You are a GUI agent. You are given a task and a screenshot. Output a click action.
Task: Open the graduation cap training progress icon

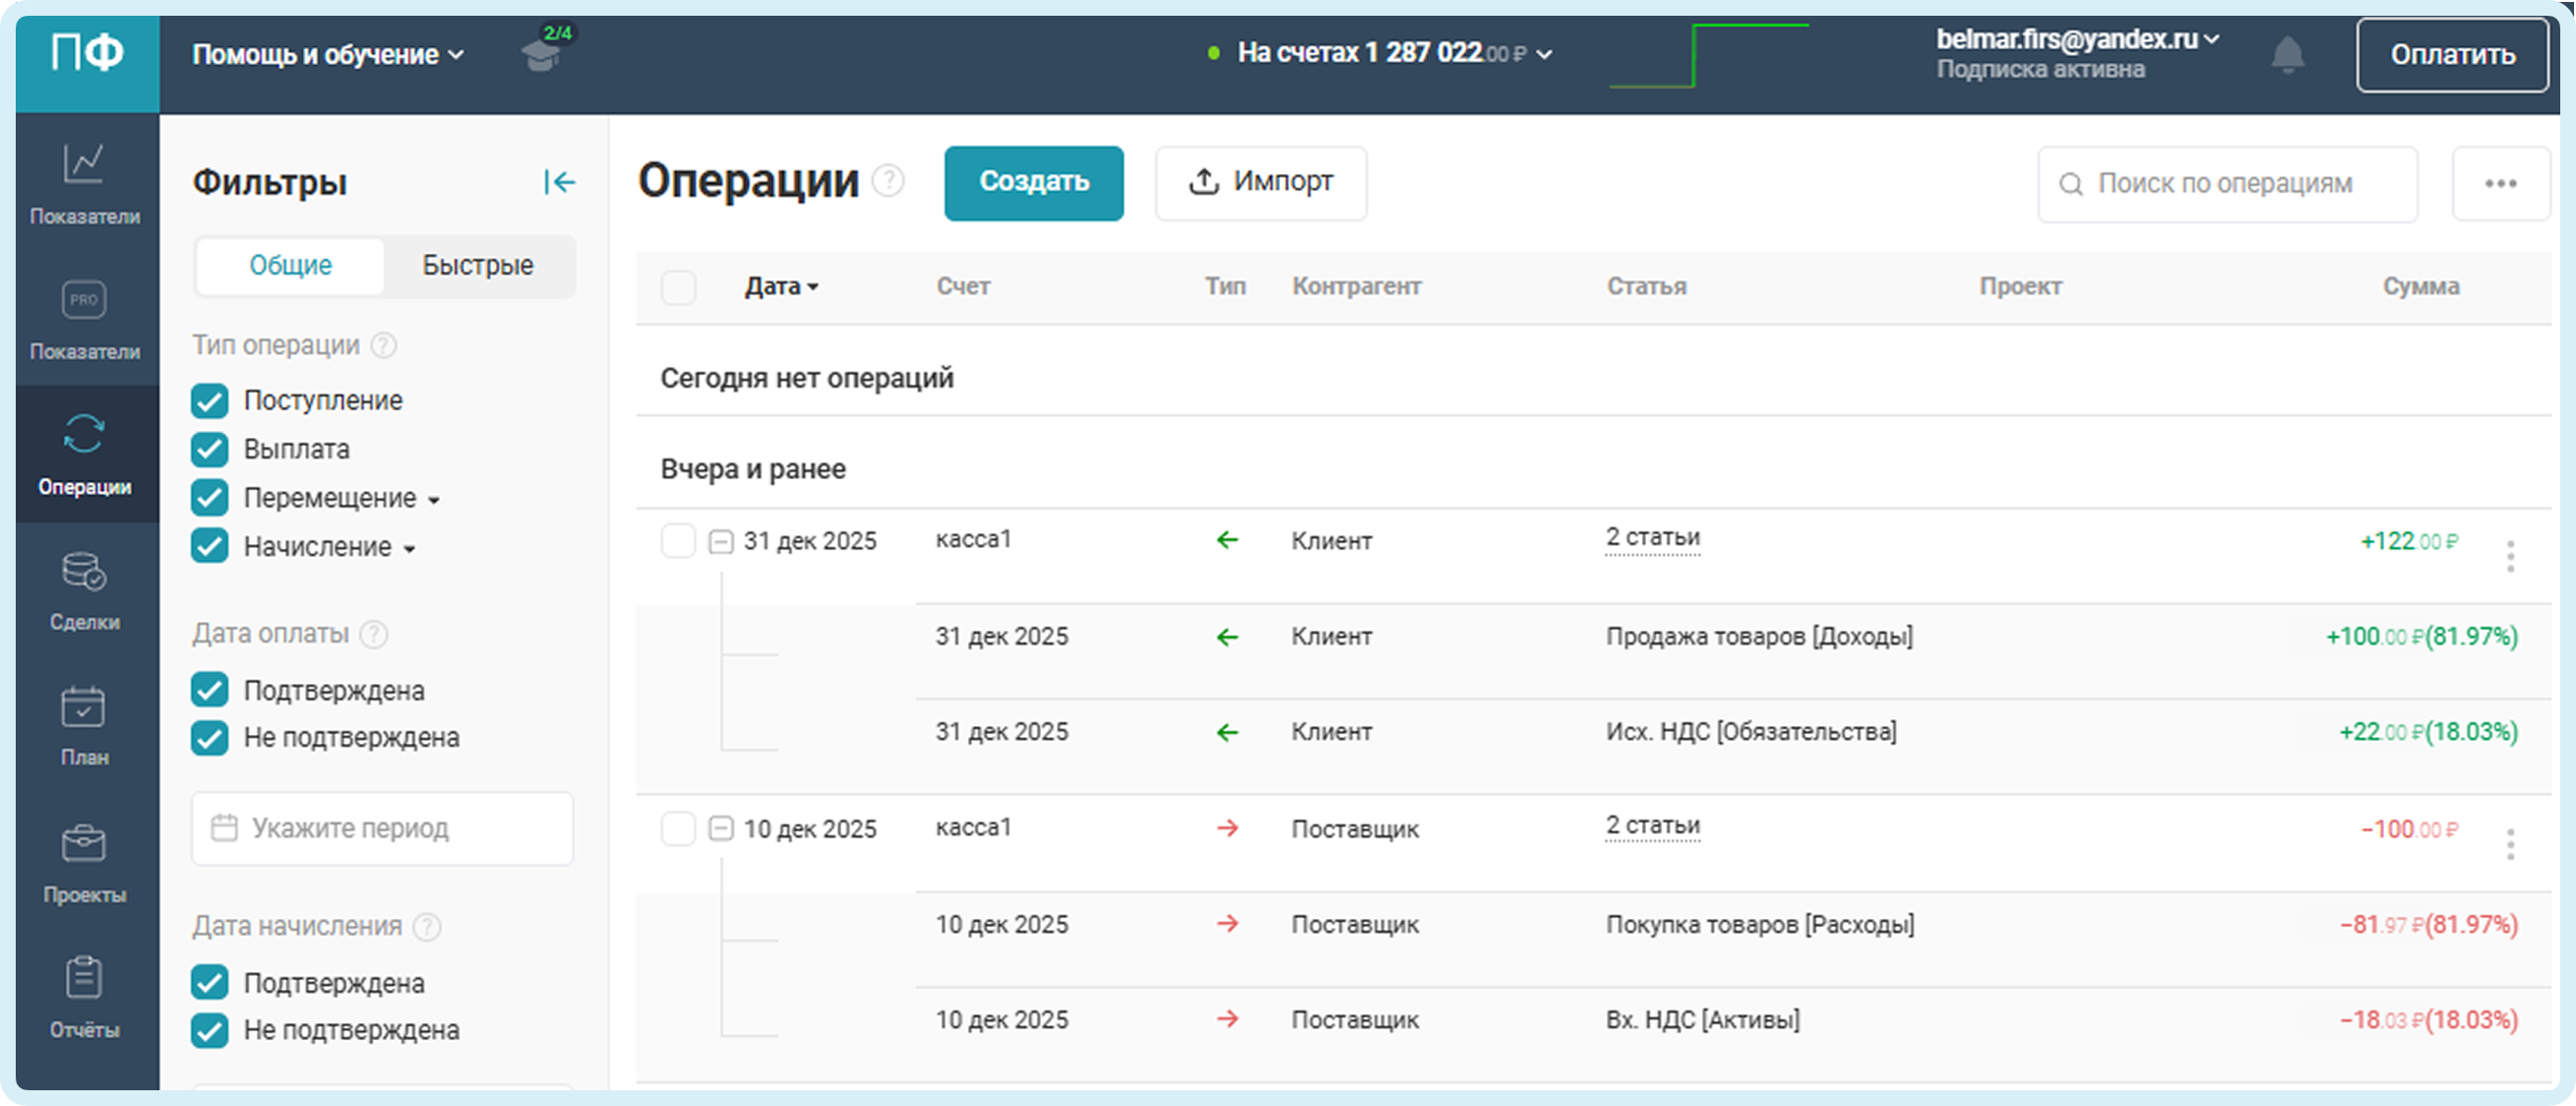pos(542,51)
